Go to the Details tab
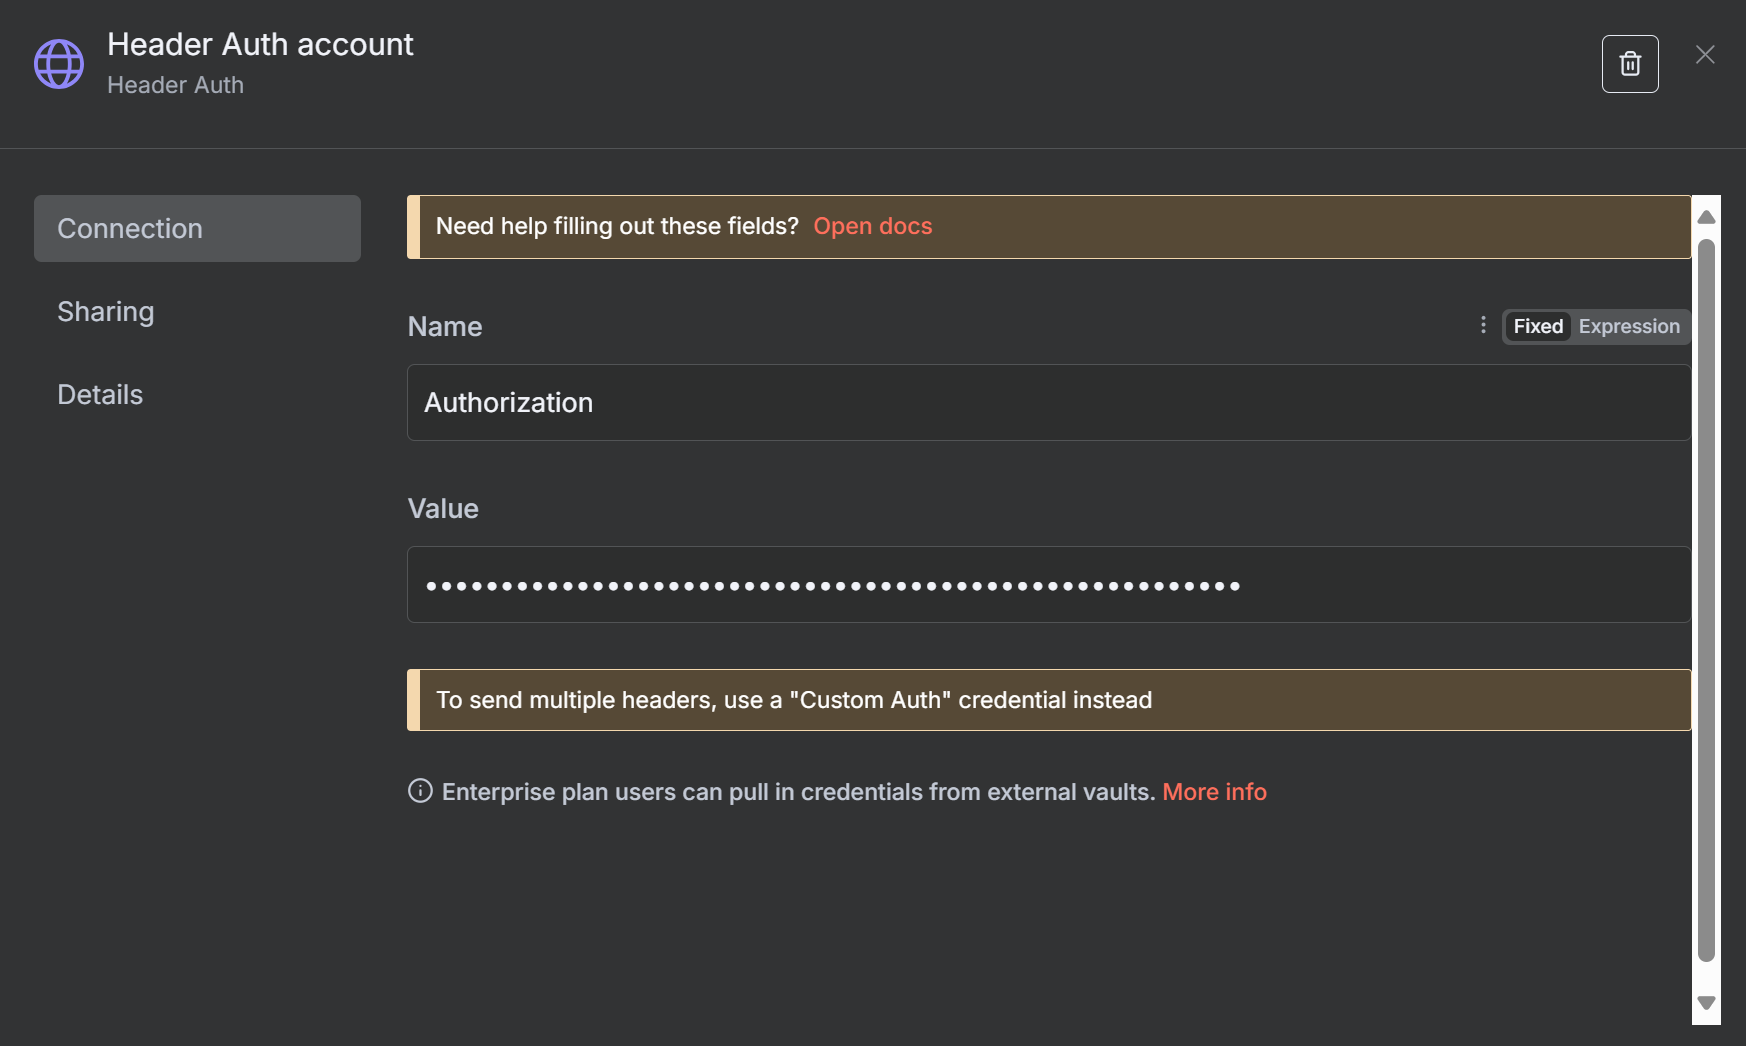The height and width of the screenshot is (1046, 1746). pos(100,395)
